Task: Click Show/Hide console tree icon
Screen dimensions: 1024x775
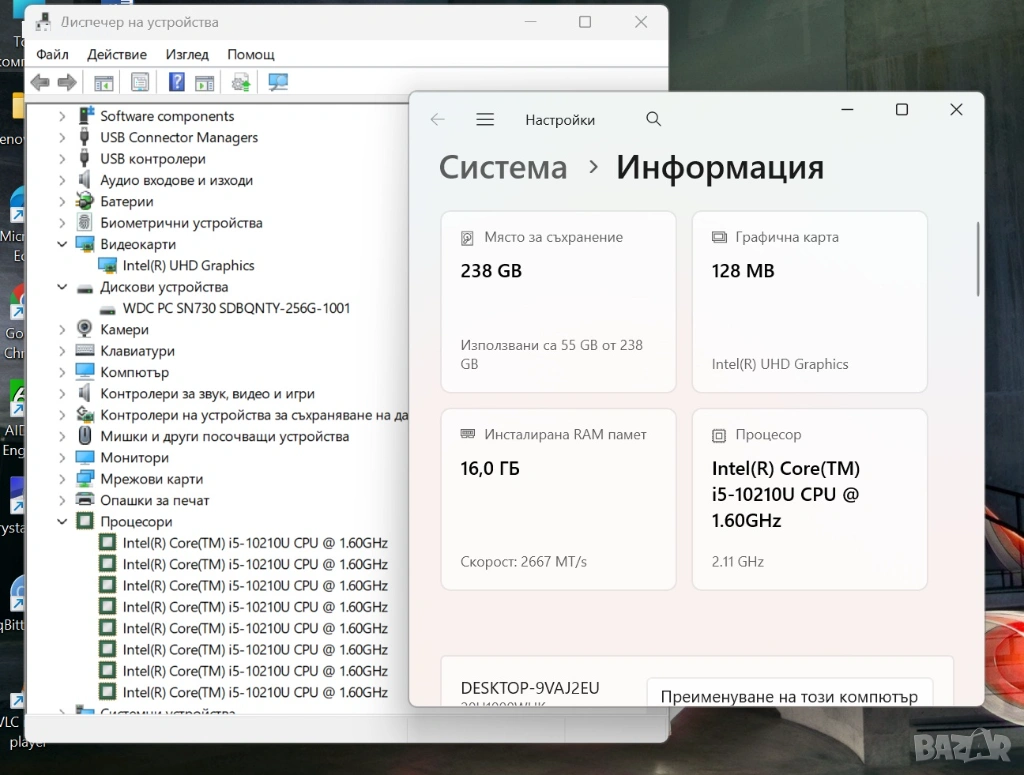Action: tap(103, 82)
